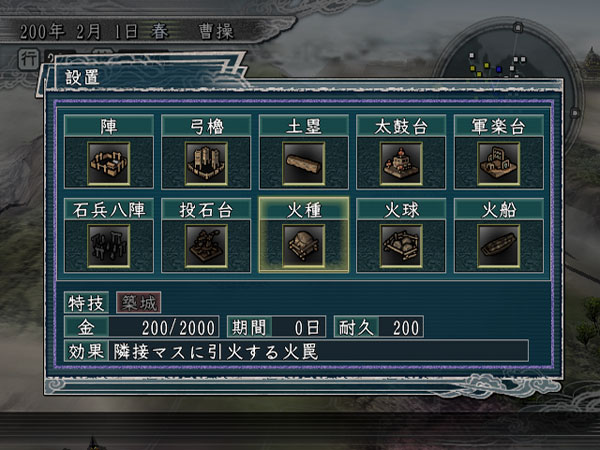
Task: Click the 特技 skill label
Action: pos(86,303)
